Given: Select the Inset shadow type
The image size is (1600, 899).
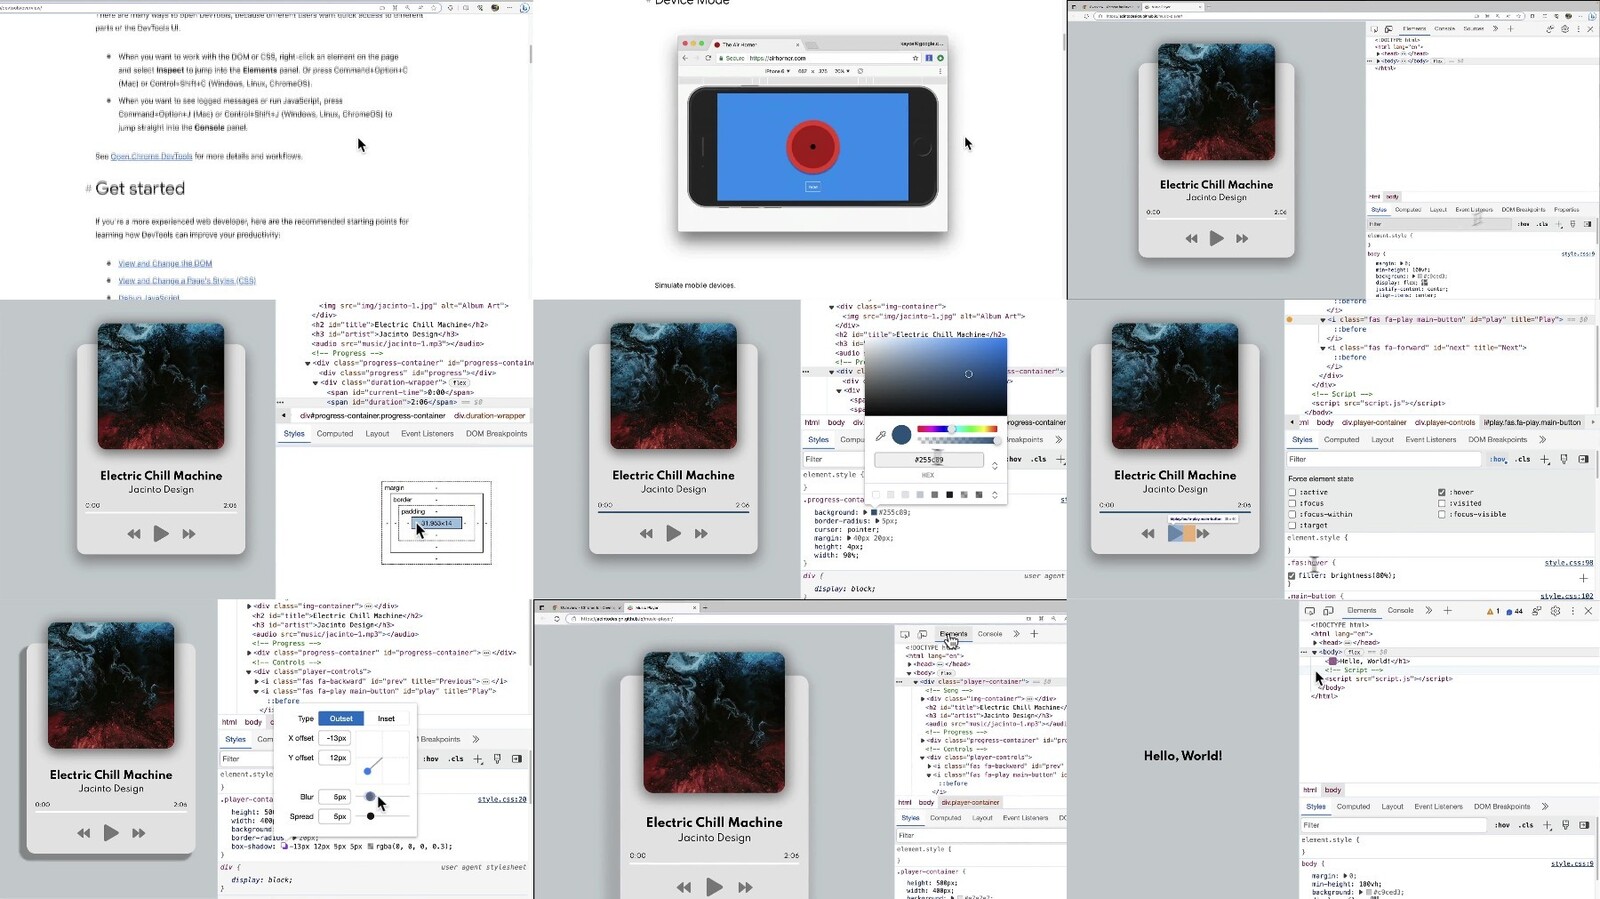Looking at the screenshot, I should (x=386, y=719).
